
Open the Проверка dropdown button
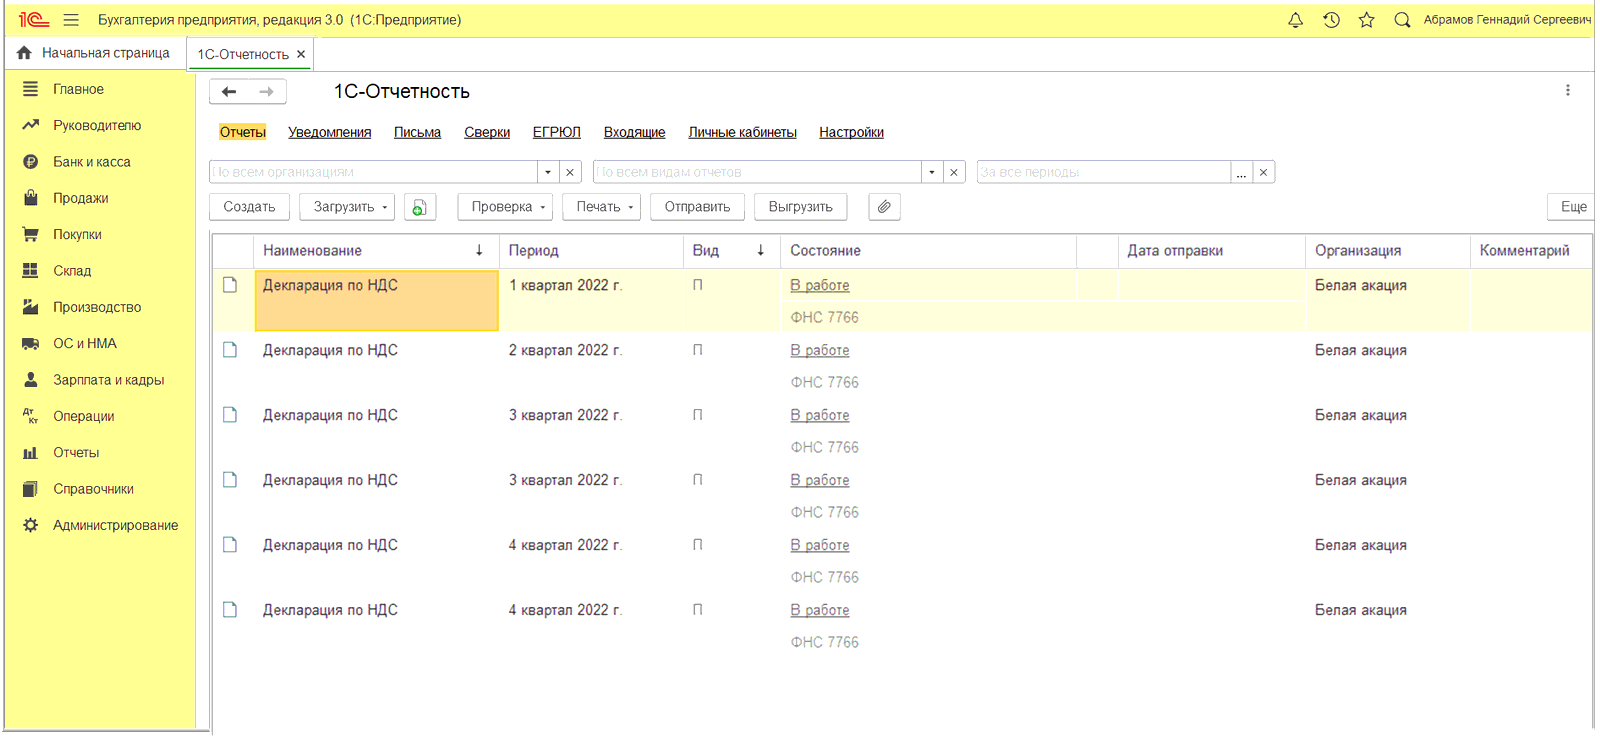(505, 207)
